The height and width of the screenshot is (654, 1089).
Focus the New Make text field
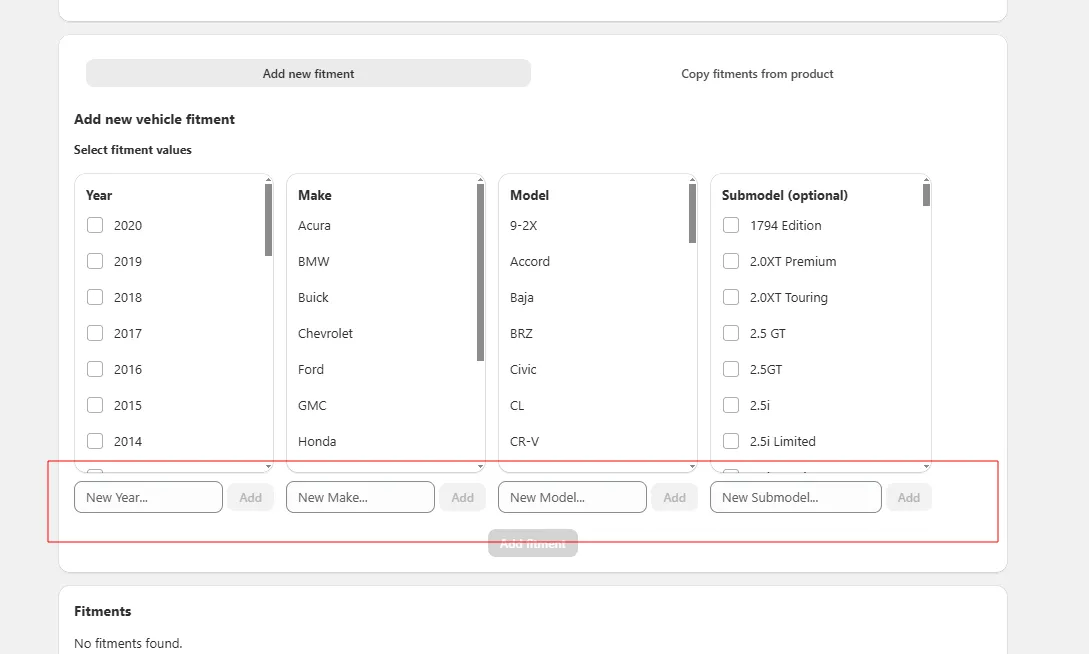click(360, 497)
